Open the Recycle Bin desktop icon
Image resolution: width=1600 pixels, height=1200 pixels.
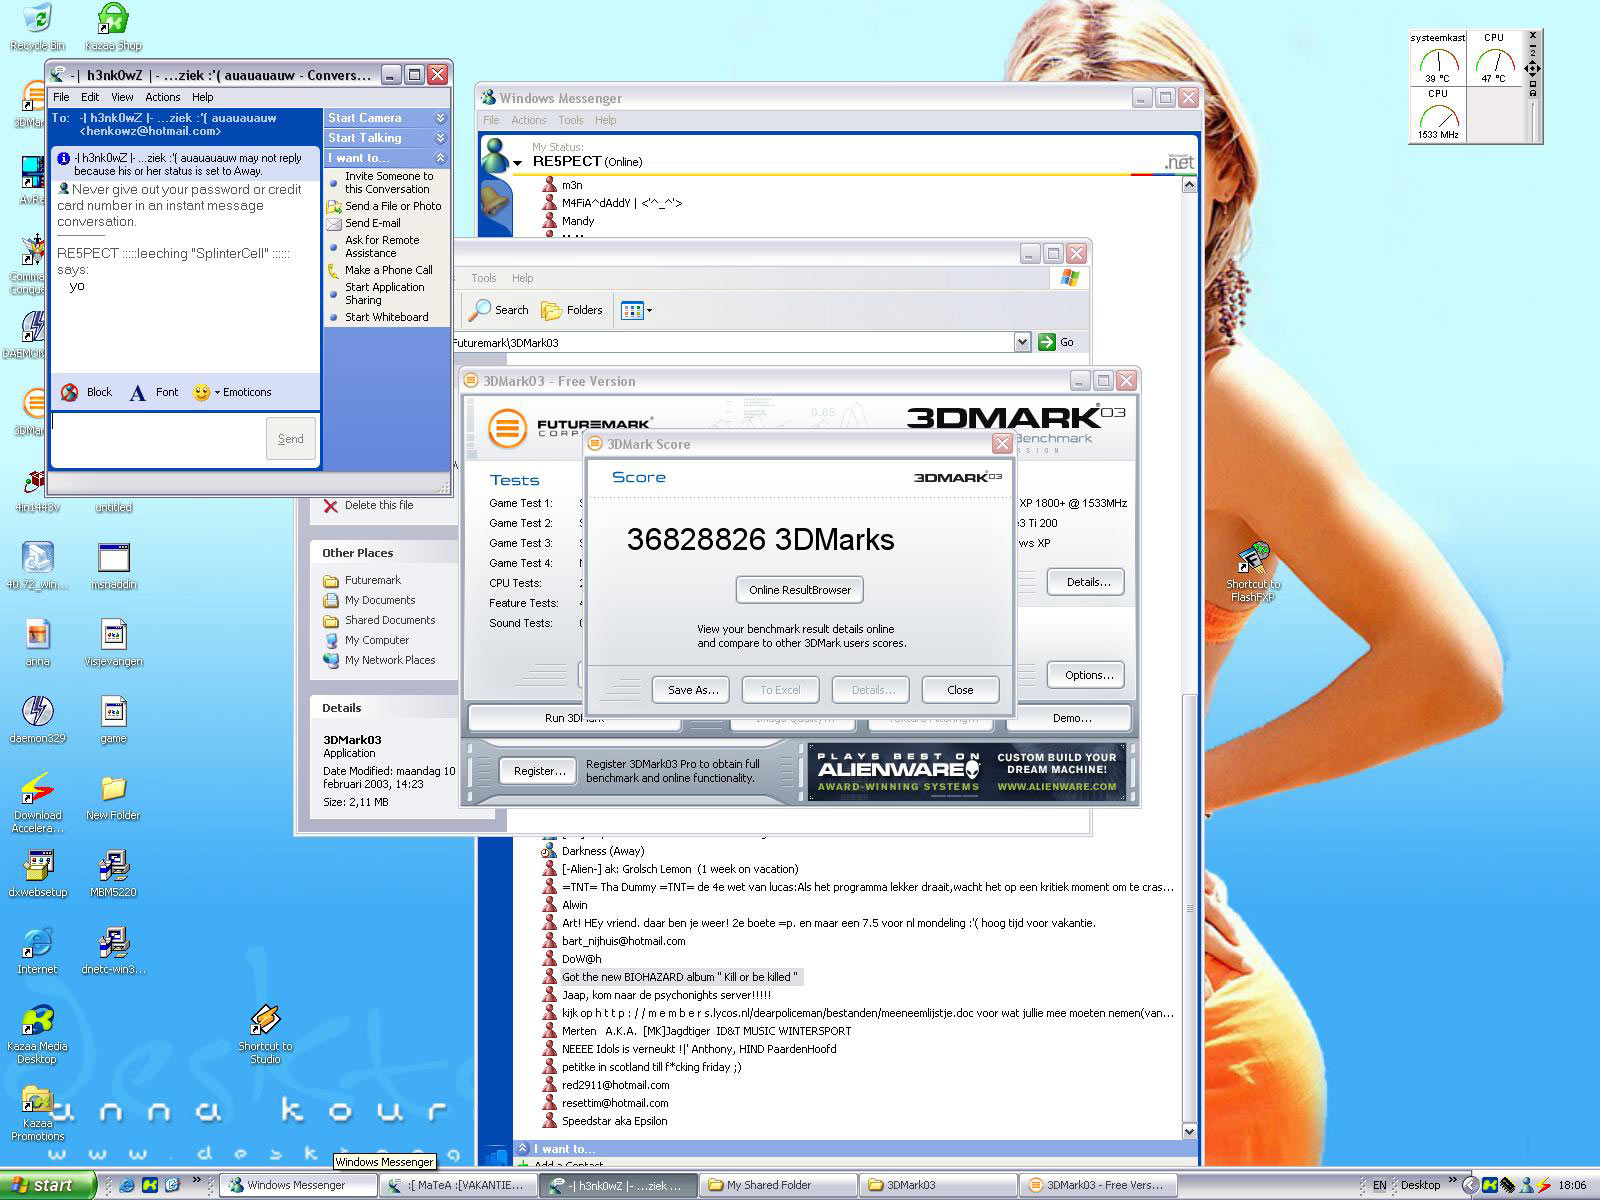click(37, 26)
